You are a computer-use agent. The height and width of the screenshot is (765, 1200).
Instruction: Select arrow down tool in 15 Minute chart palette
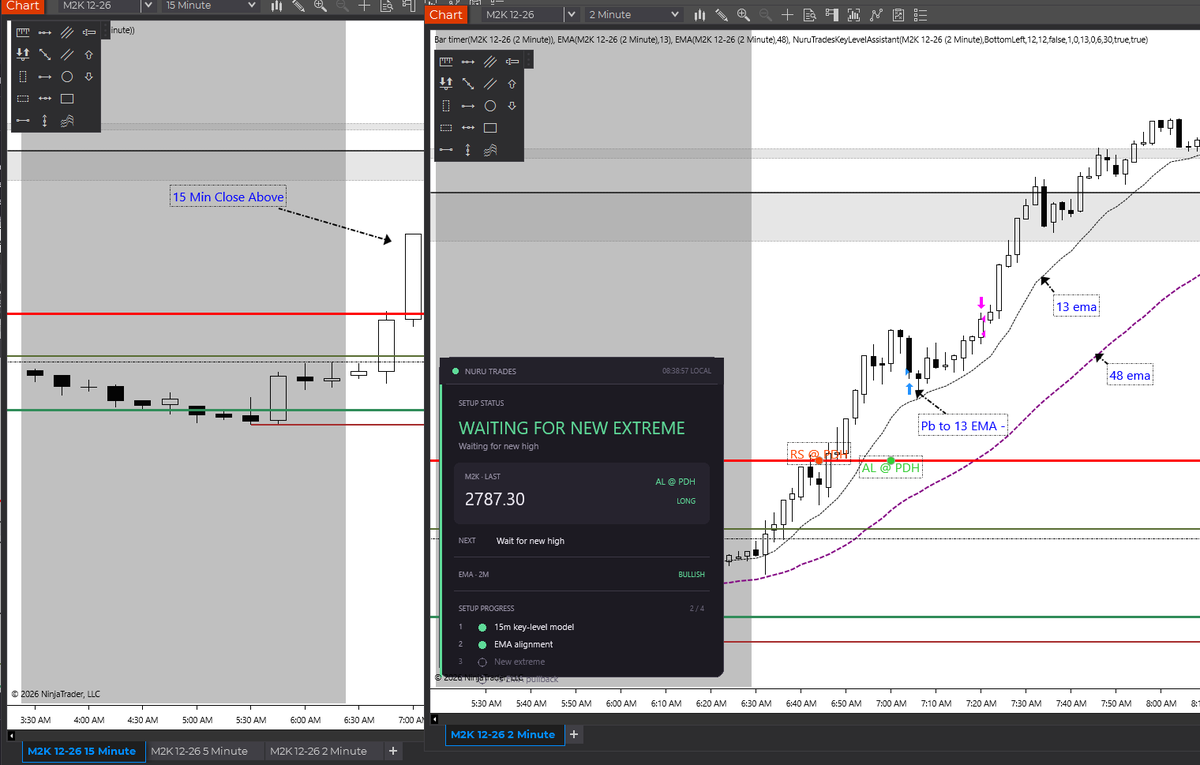tap(89, 76)
